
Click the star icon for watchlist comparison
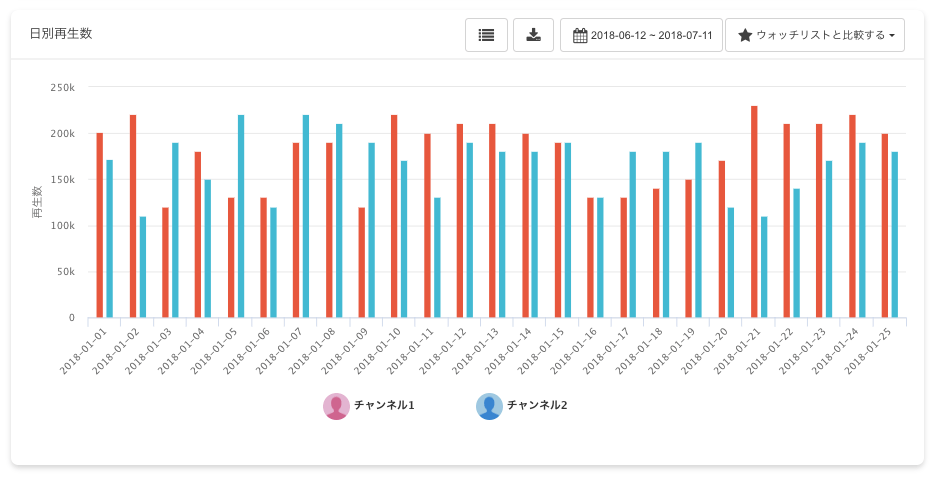point(745,36)
